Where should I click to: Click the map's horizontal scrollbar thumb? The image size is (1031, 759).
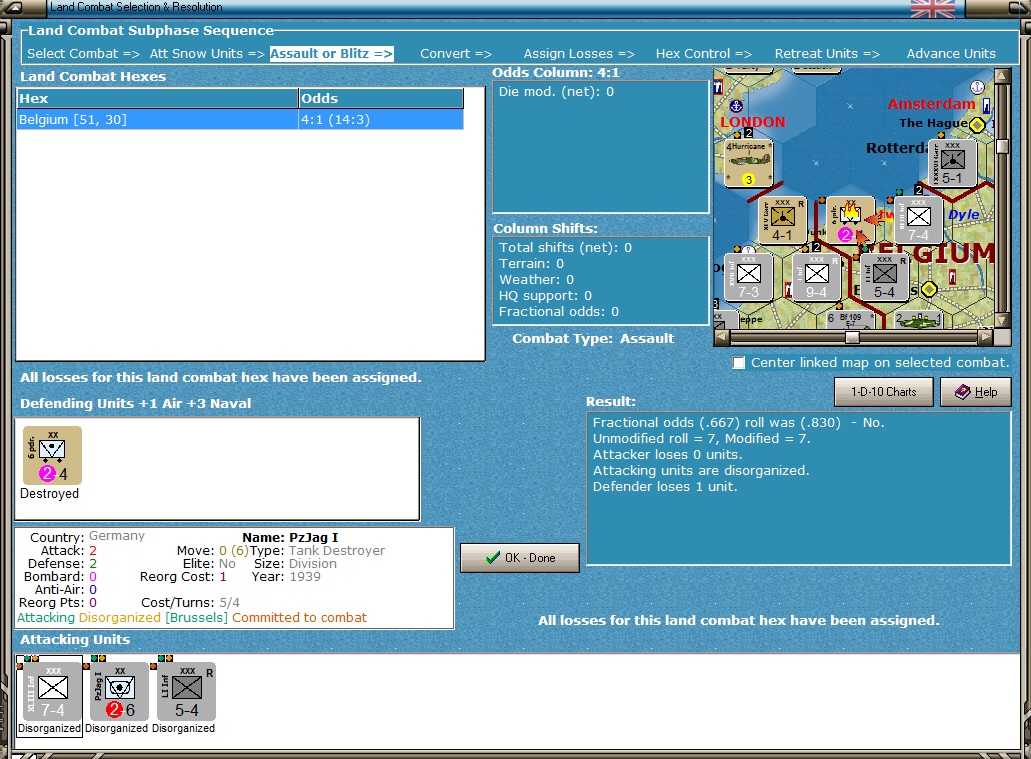pos(852,337)
